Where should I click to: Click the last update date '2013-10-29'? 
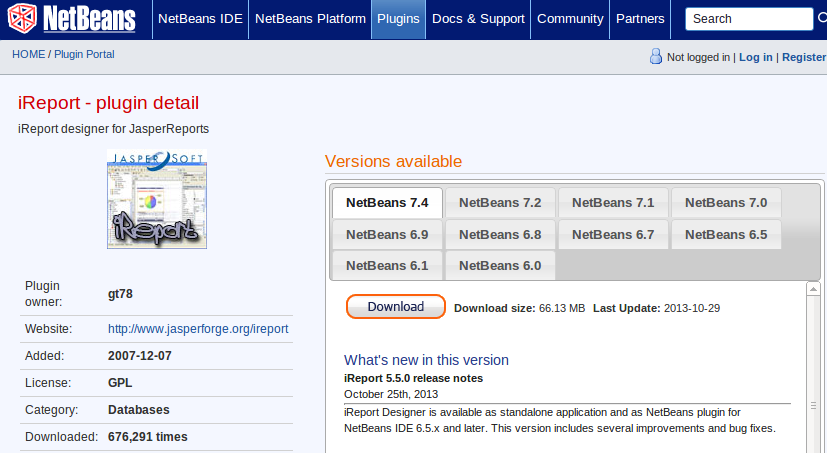point(692,309)
